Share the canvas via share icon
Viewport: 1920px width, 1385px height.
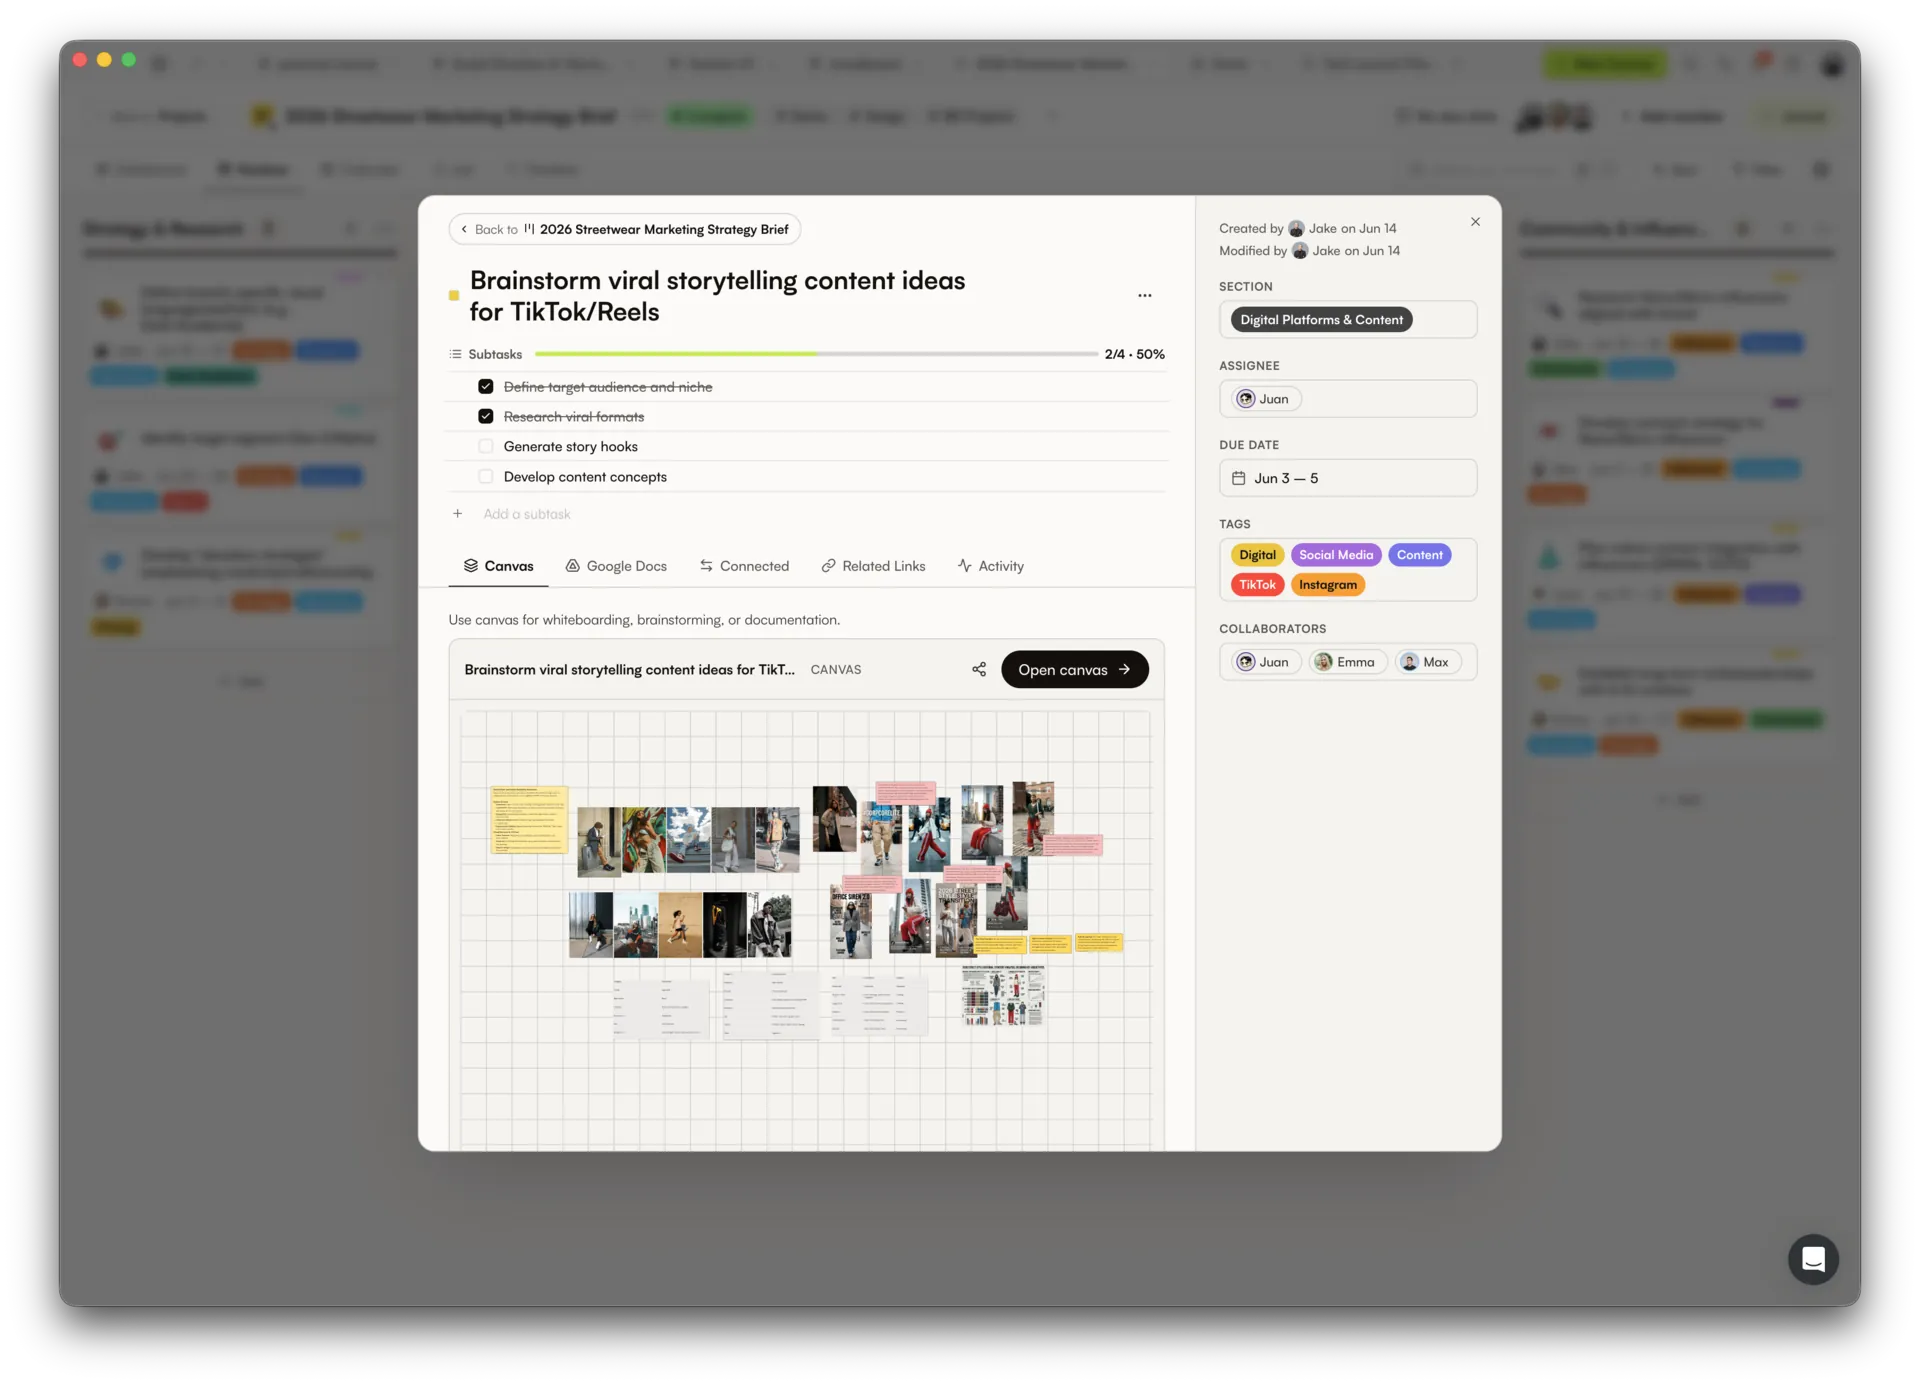click(x=979, y=670)
